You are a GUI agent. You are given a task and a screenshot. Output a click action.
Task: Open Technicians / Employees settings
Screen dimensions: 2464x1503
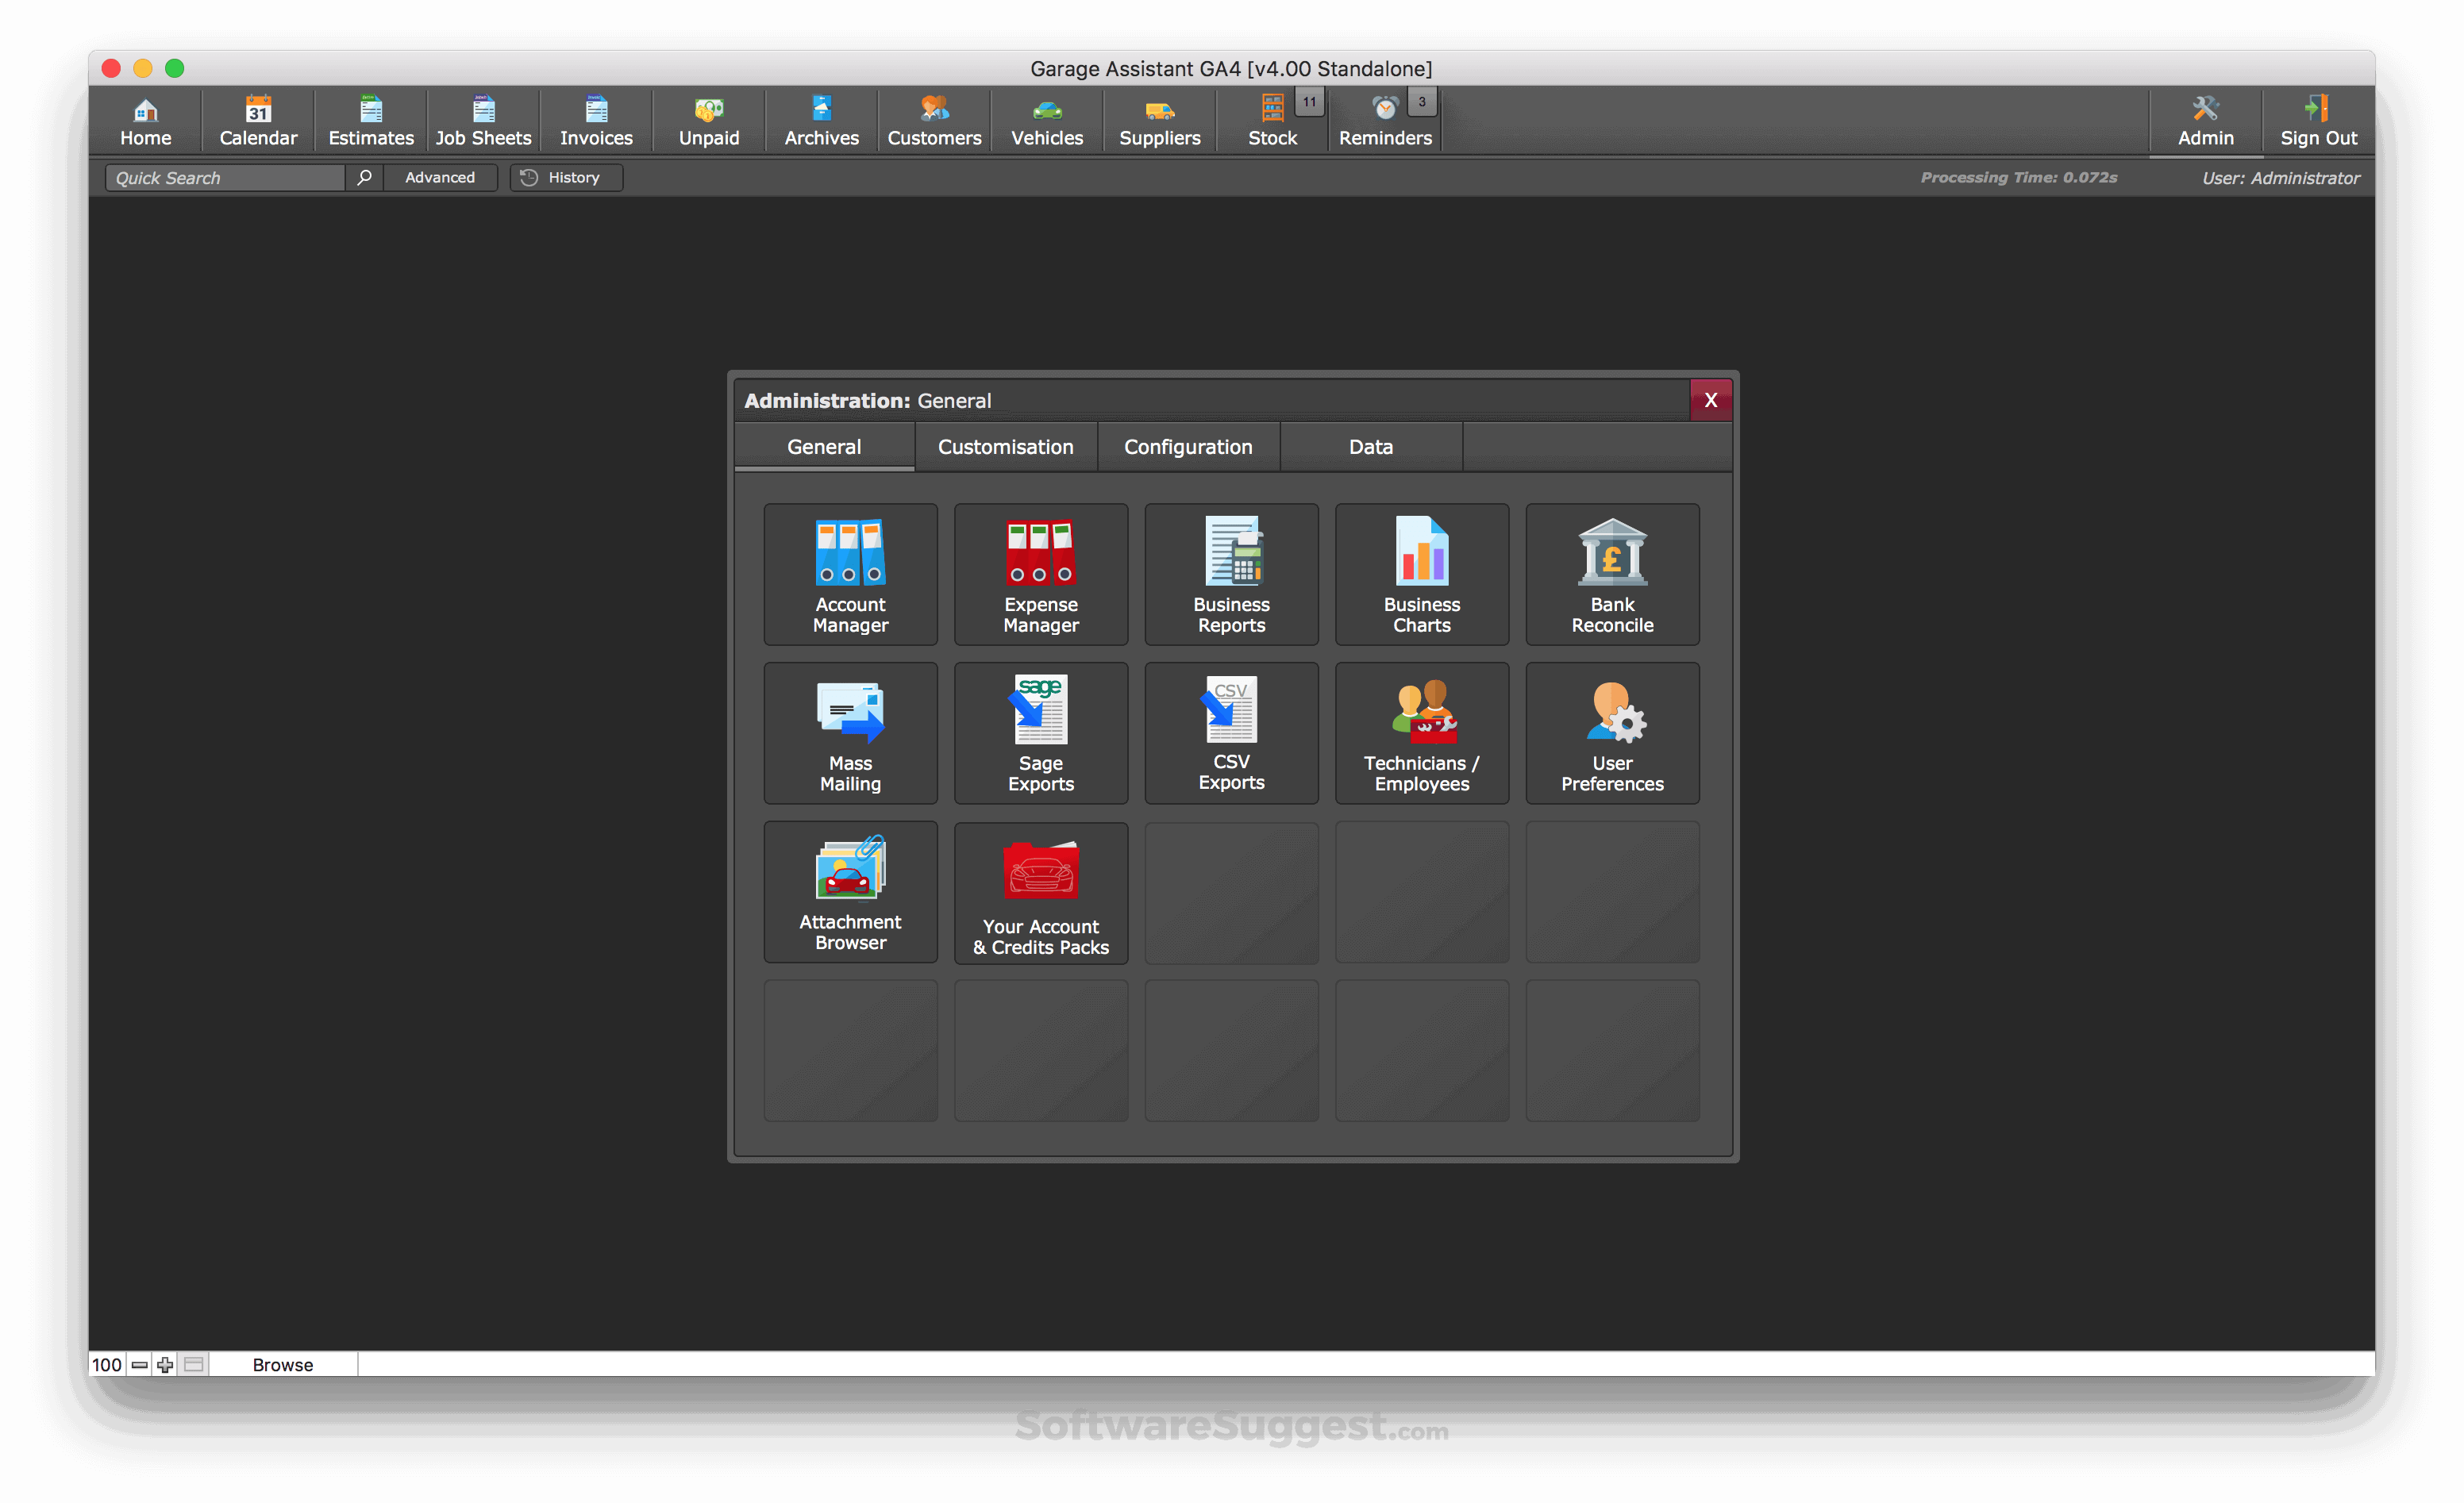(x=1421, y=733)
